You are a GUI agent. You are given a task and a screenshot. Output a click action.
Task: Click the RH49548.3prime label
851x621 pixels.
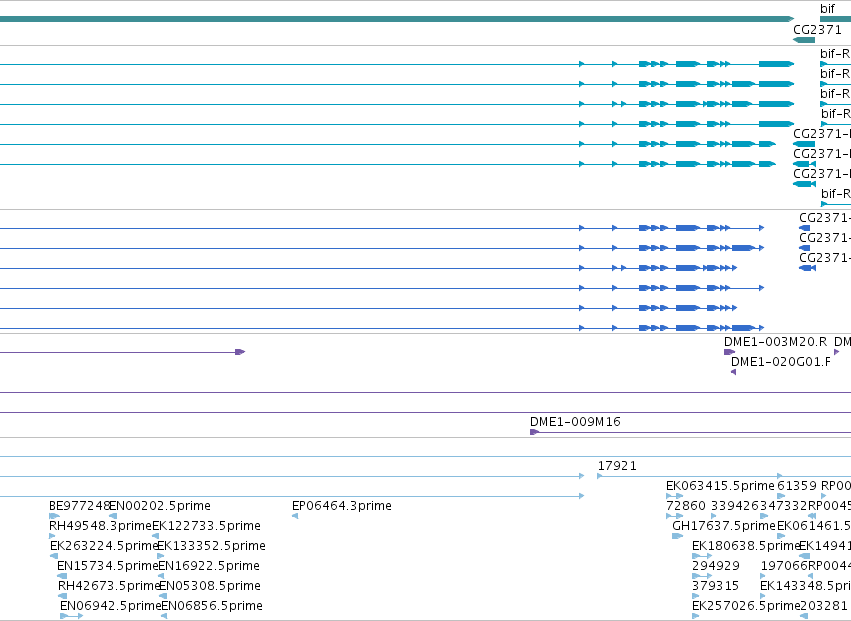(x=100, y=526)
